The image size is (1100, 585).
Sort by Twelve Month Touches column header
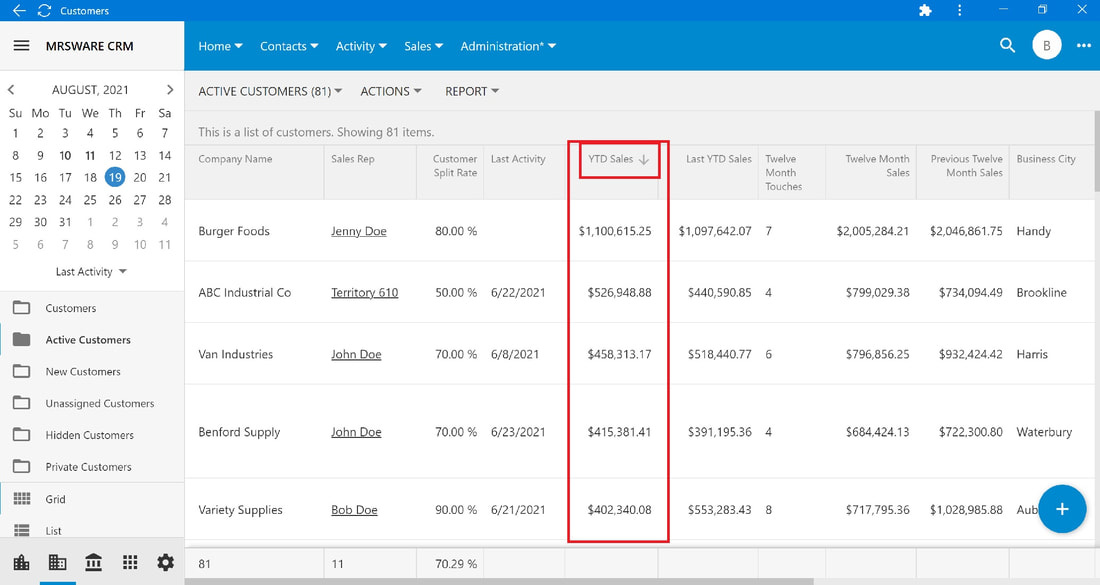click(784, 173)
